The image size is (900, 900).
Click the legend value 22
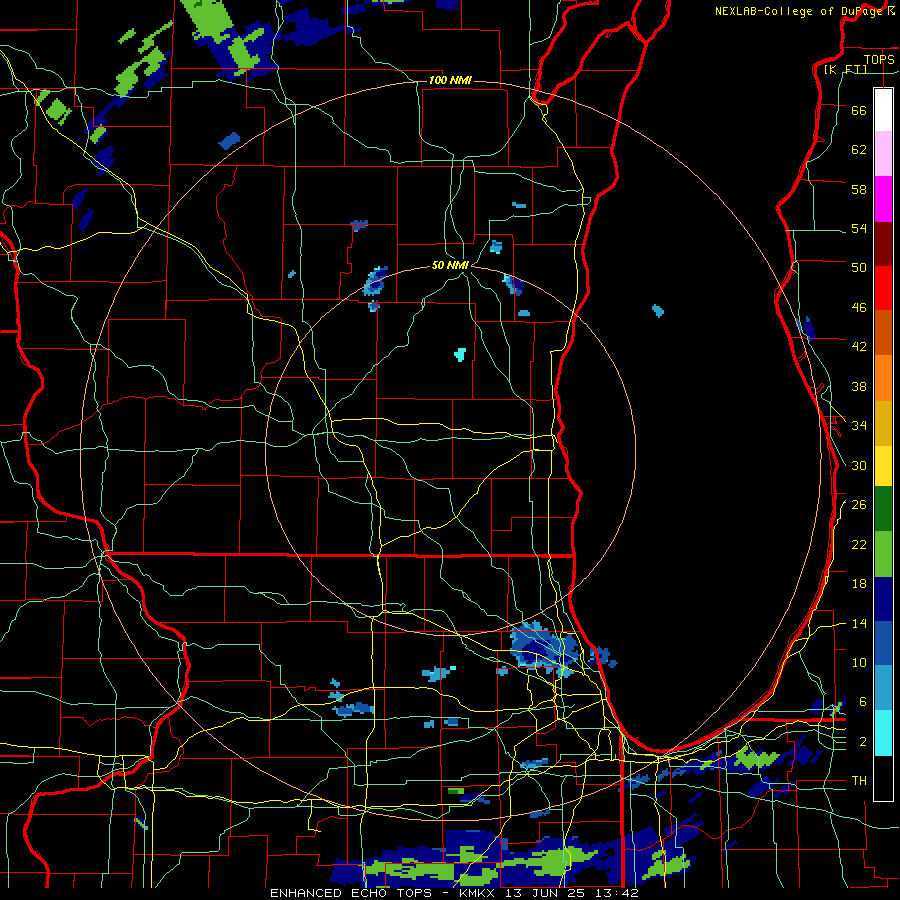pos(859,545)
